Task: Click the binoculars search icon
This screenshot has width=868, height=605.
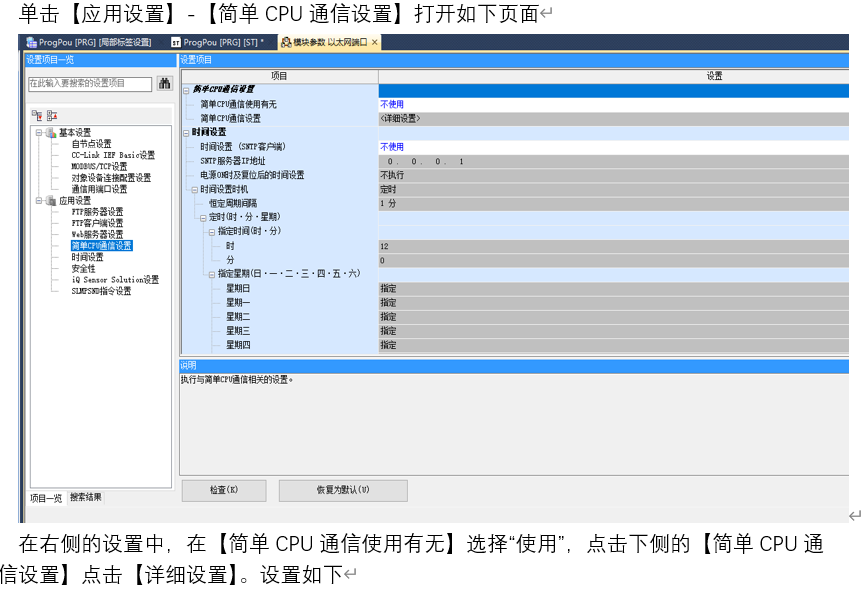Action: click(165, 84)
